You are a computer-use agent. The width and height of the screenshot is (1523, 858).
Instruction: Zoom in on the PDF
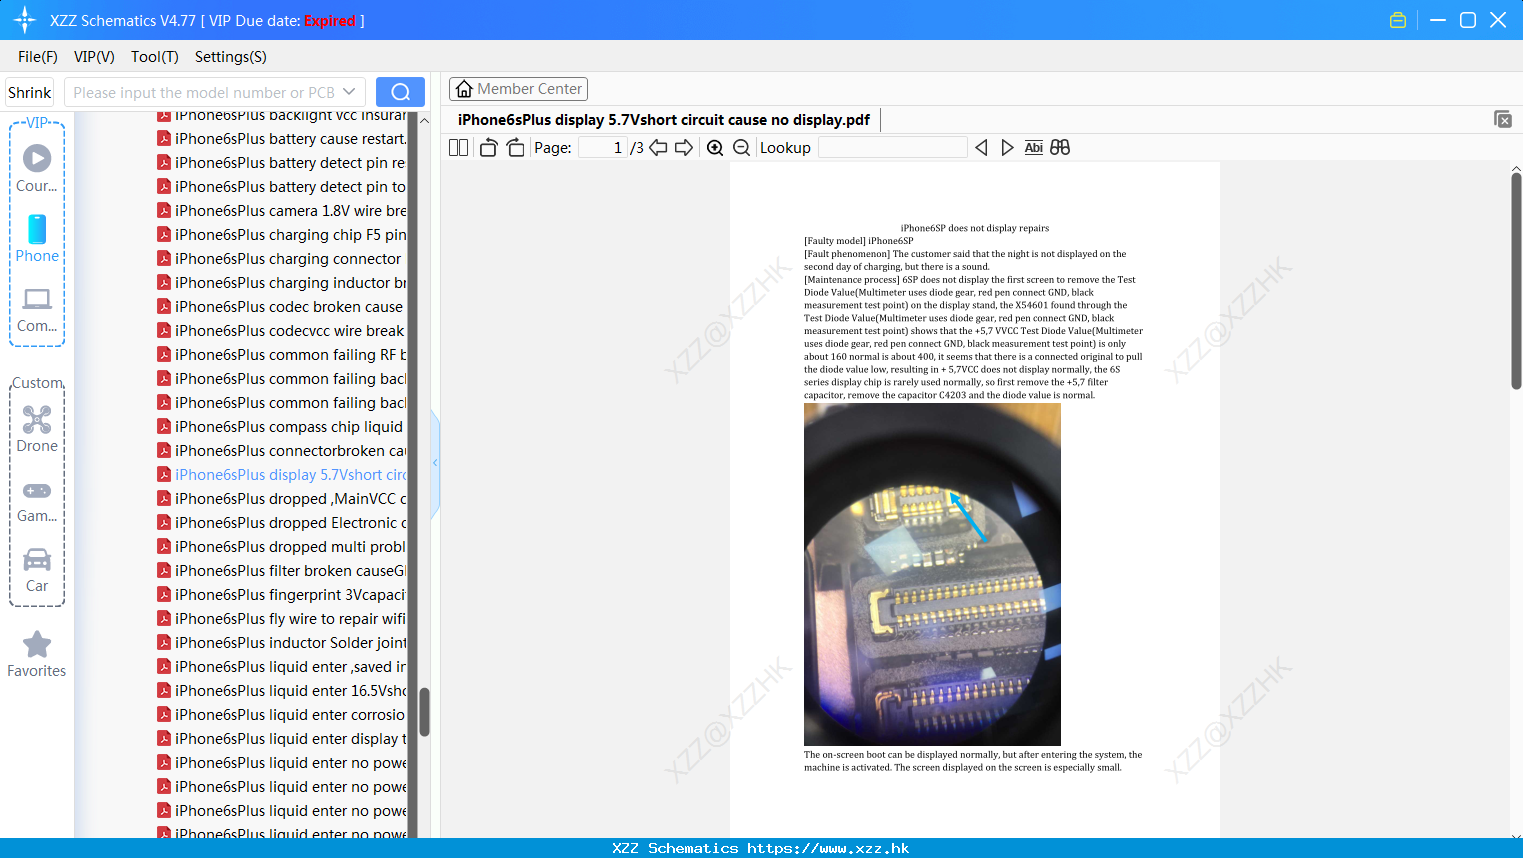715,147
